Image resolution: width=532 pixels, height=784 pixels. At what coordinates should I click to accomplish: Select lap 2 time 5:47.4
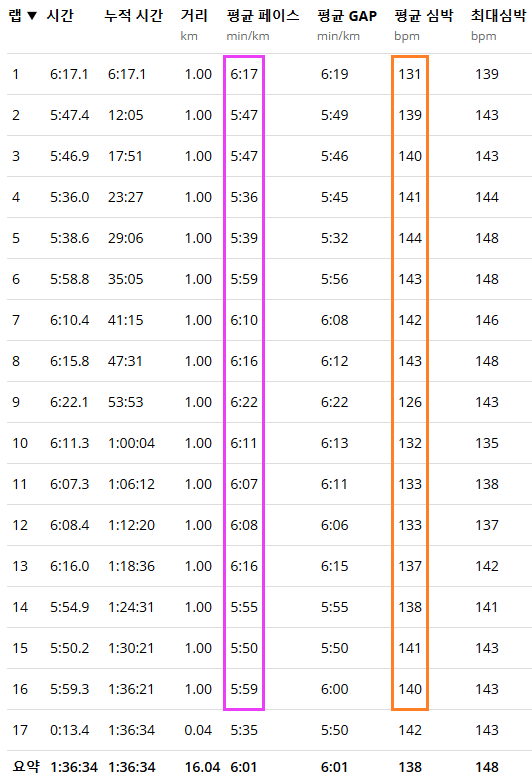[70, 115]
